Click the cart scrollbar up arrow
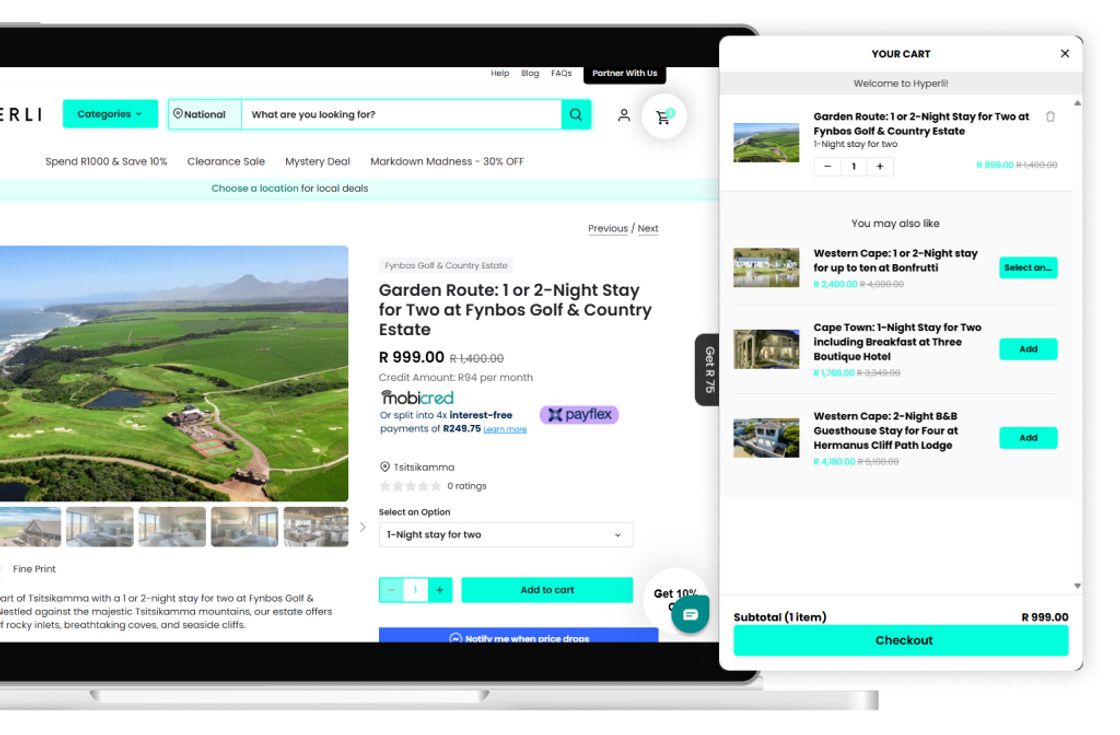This screenshot has height=735, width=1120. (1077, 104)
